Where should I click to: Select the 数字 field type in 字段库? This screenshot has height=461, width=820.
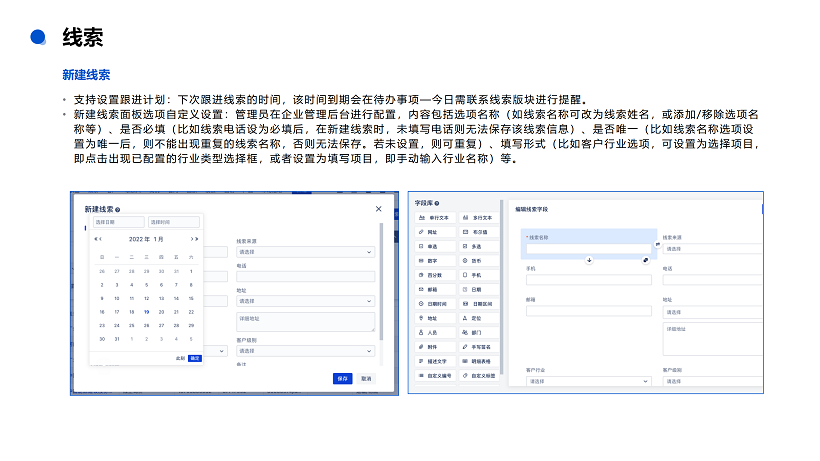click(435, 260)
